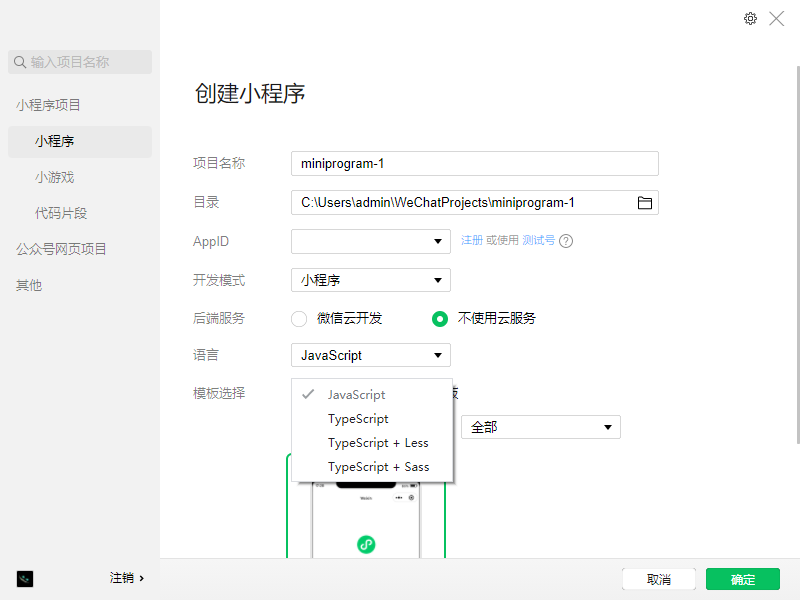Click the 测试号 link
The width and height of the screenshot is (800, 600).
(x=538, y=240)
